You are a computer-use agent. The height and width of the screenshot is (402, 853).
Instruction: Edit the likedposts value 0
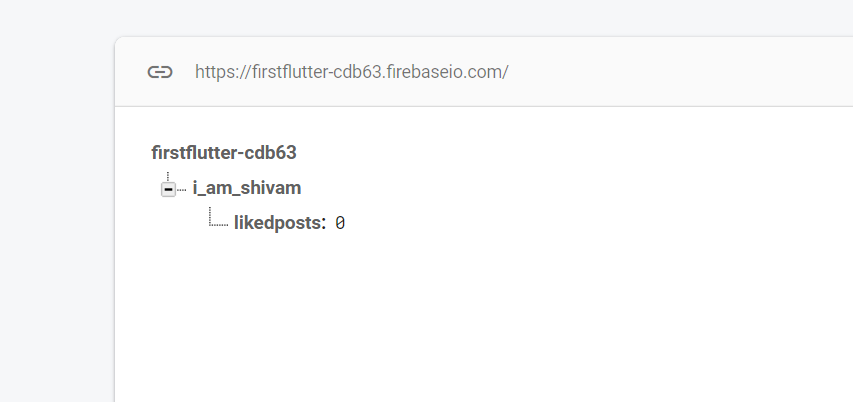[x=340, y=224]
